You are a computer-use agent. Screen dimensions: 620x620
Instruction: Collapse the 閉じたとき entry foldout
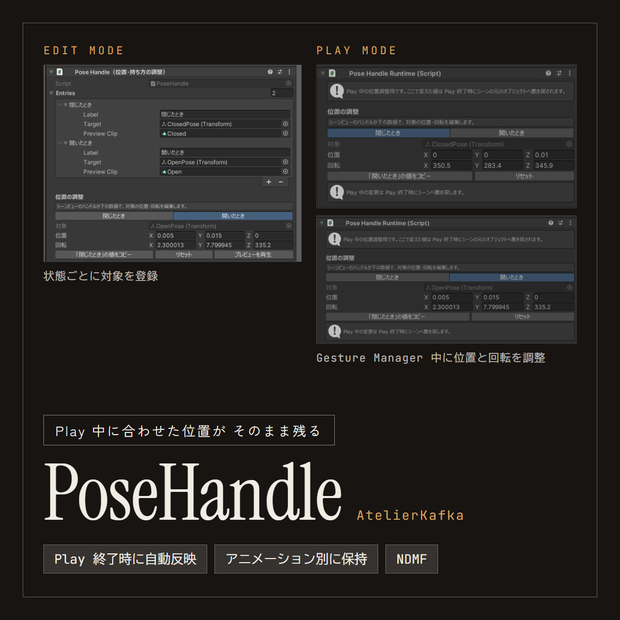66,105
